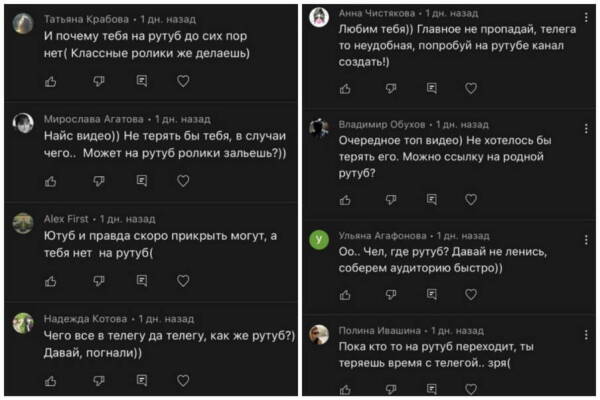Dislike Мирослава Агатова's comment
600x400 pixels.
click(x=98, y=181)
